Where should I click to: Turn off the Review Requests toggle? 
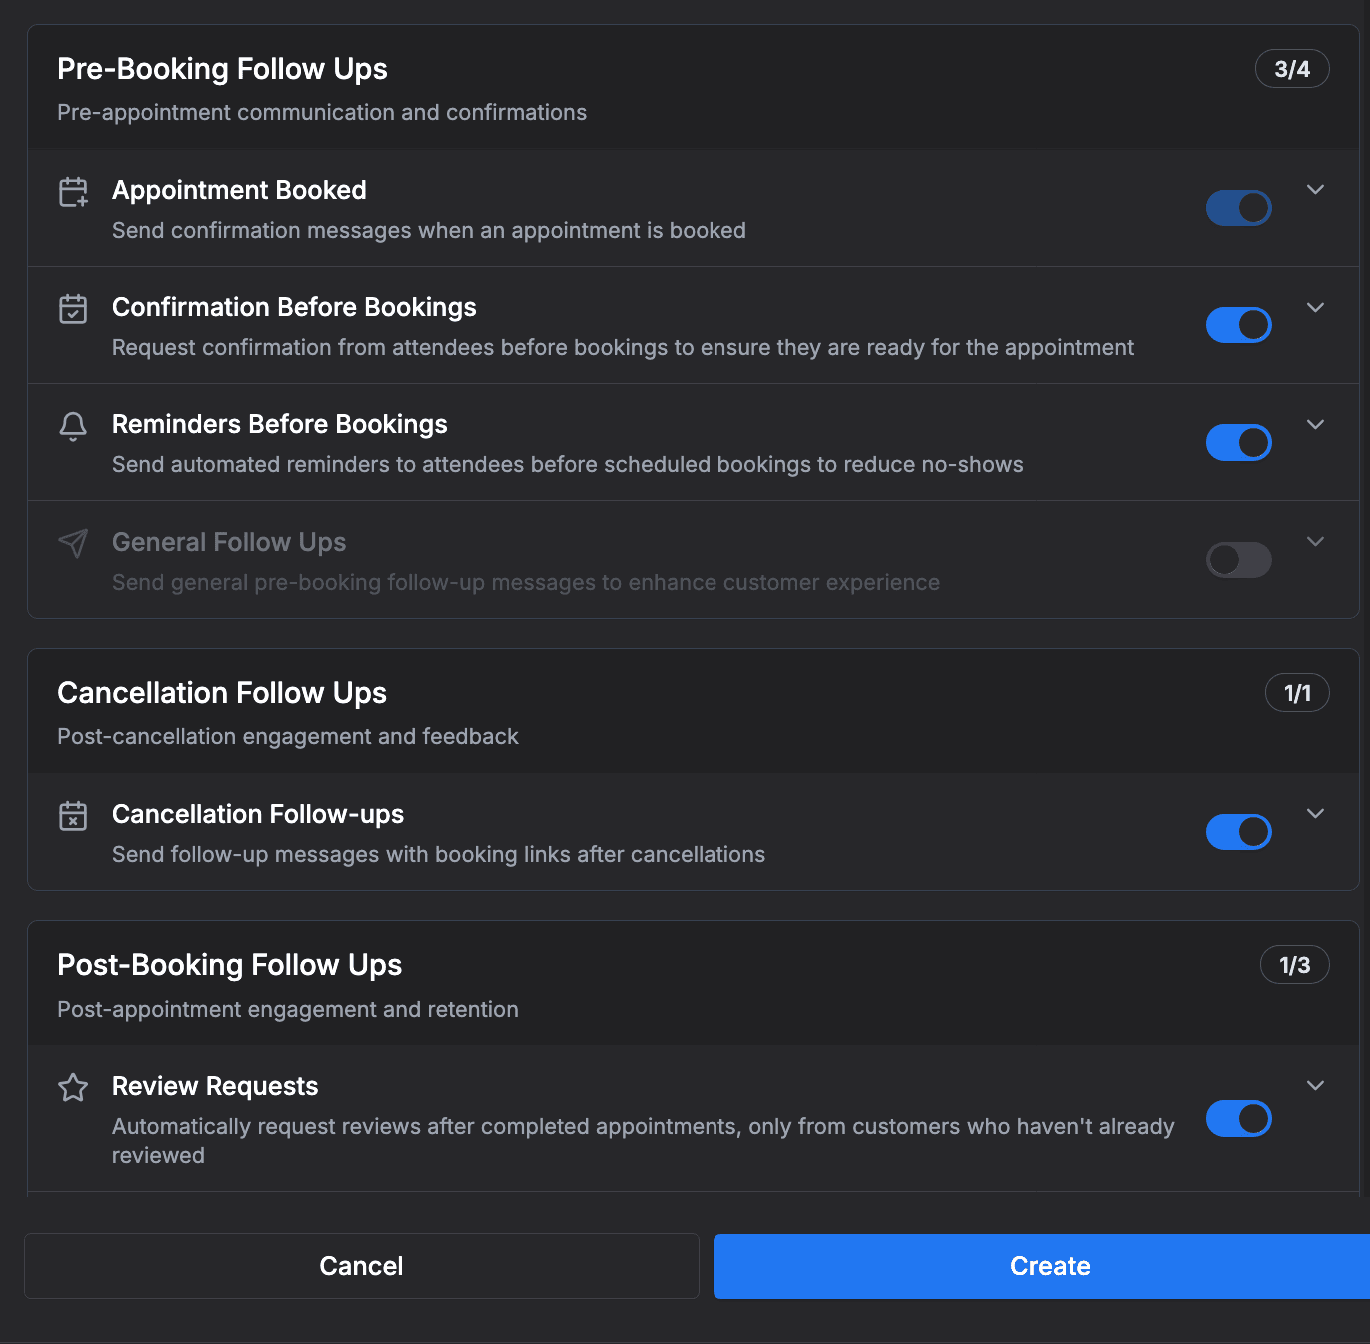pyautogui.click(x=1239, y=1119)
